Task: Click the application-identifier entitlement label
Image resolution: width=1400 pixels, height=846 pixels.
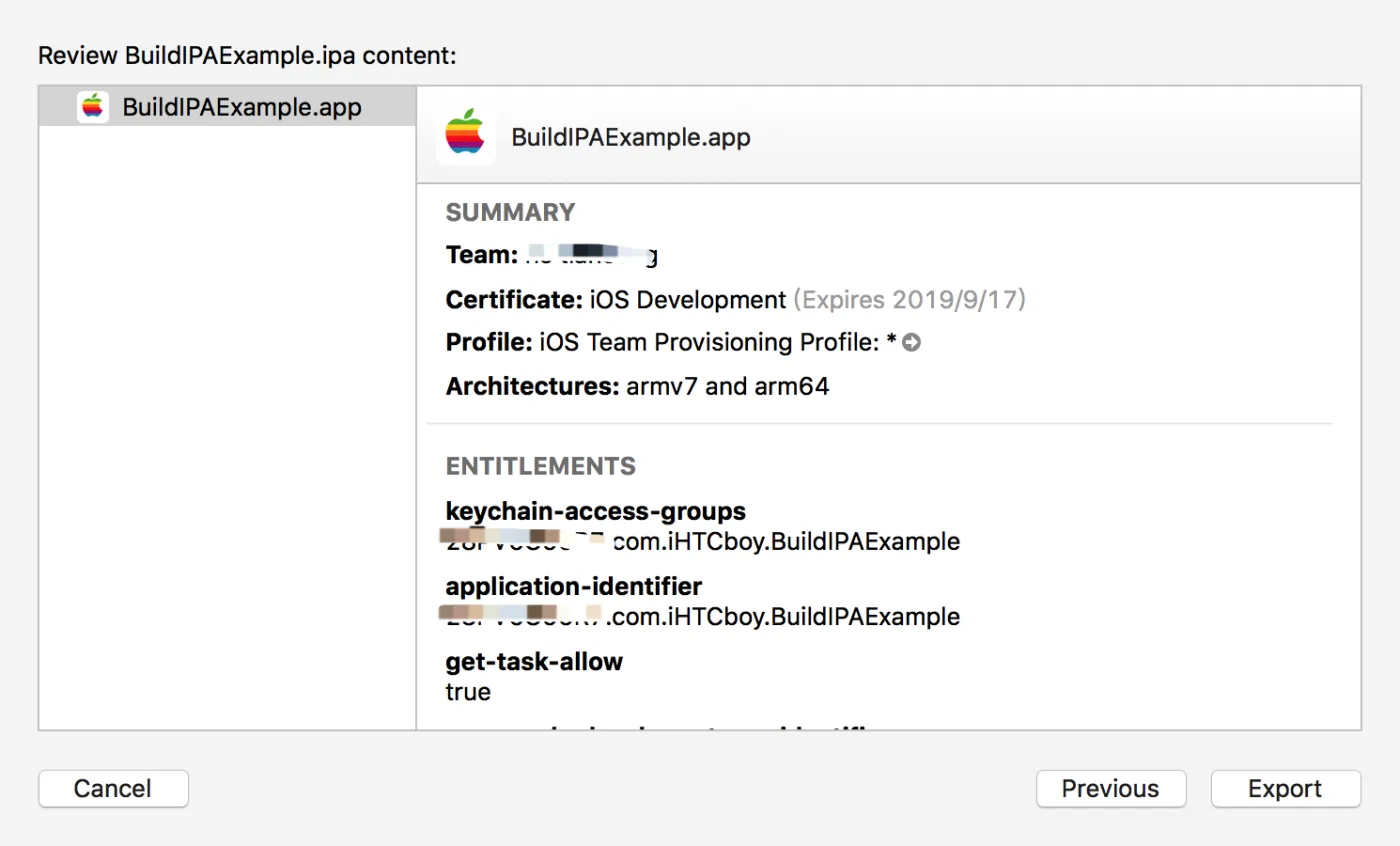Action: (x=573, y=586)
